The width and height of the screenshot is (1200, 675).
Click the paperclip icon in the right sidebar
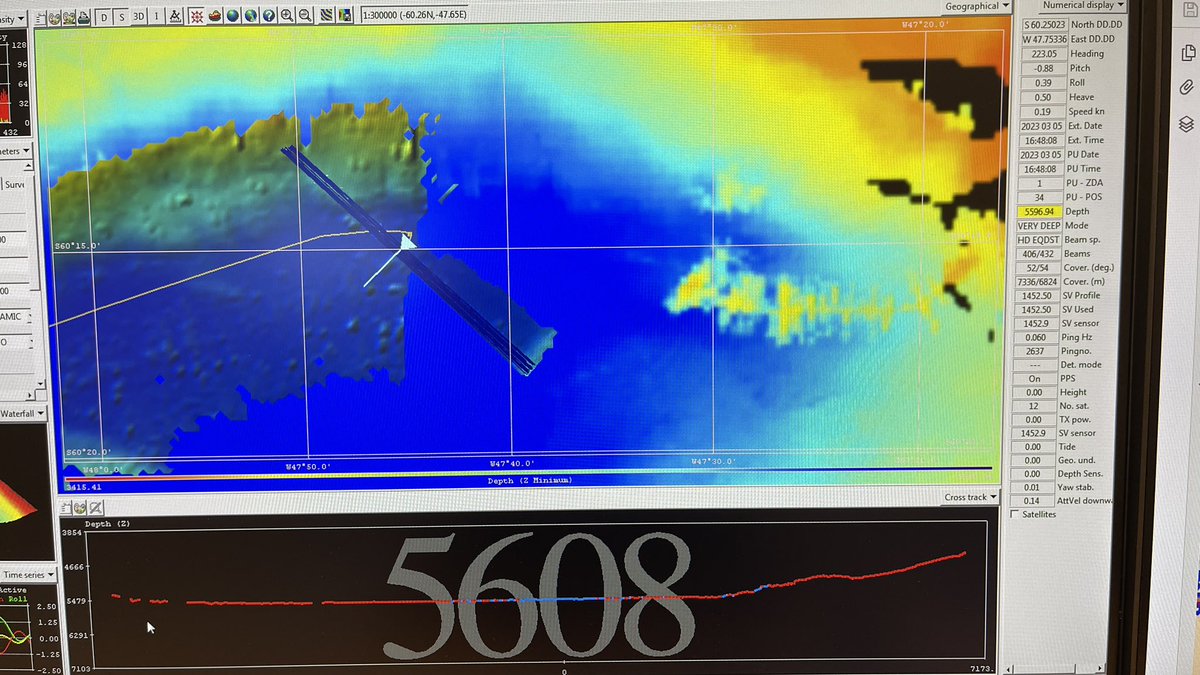1187,86
